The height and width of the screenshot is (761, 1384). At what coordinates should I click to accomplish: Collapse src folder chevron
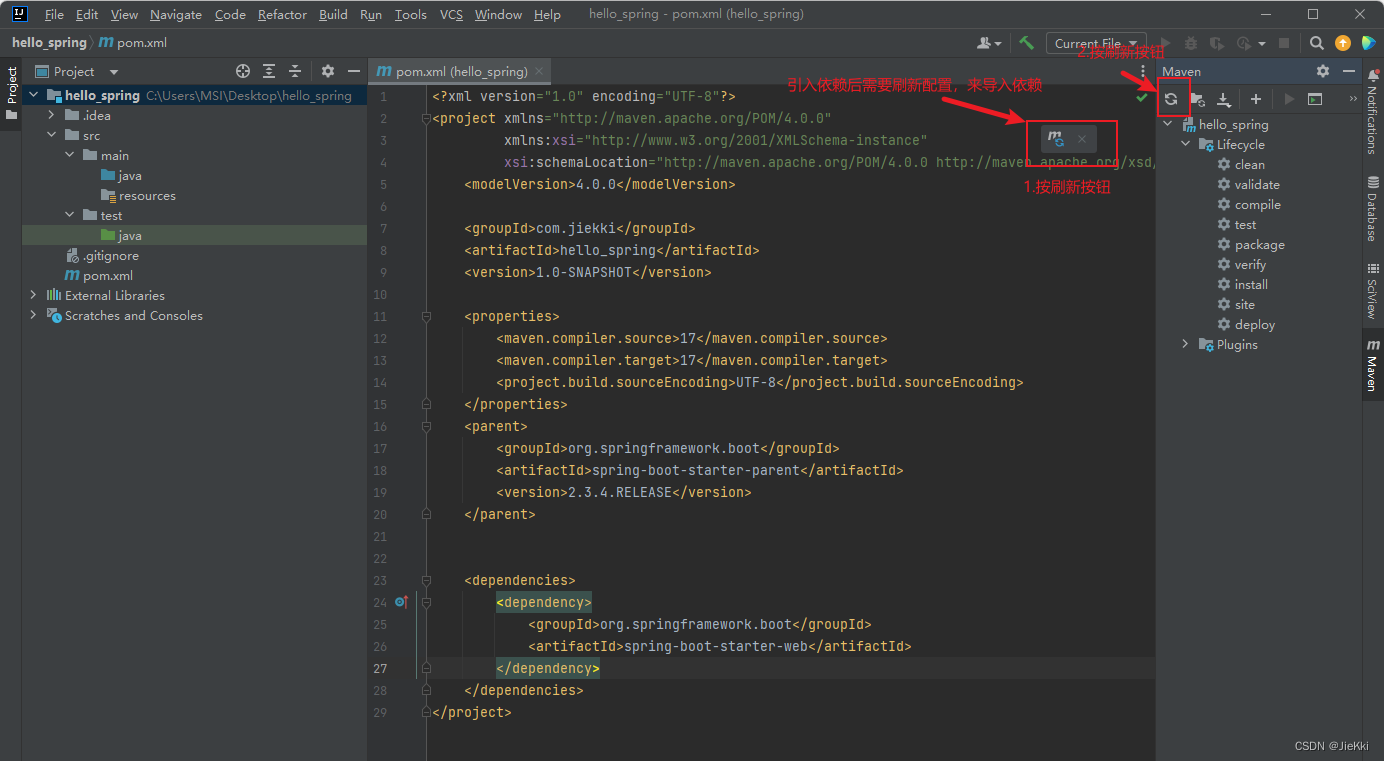[52, 135]
